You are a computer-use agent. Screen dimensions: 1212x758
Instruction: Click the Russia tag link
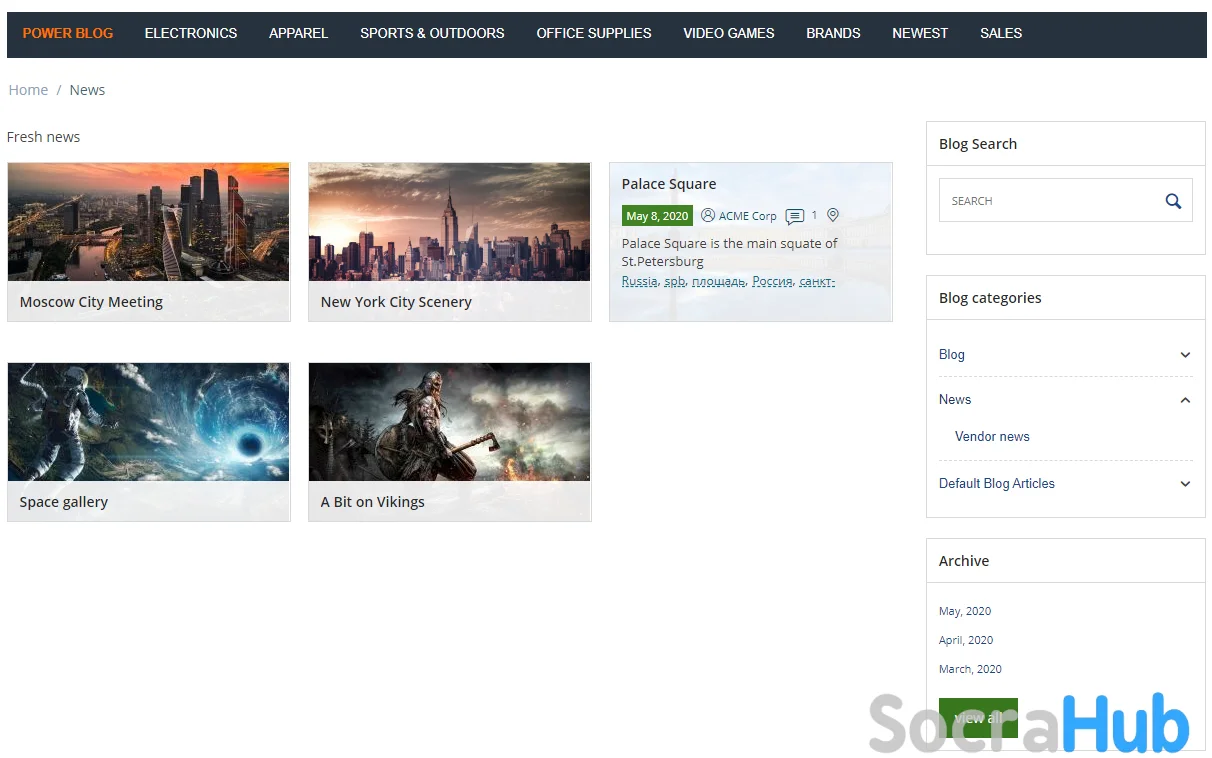639,281
